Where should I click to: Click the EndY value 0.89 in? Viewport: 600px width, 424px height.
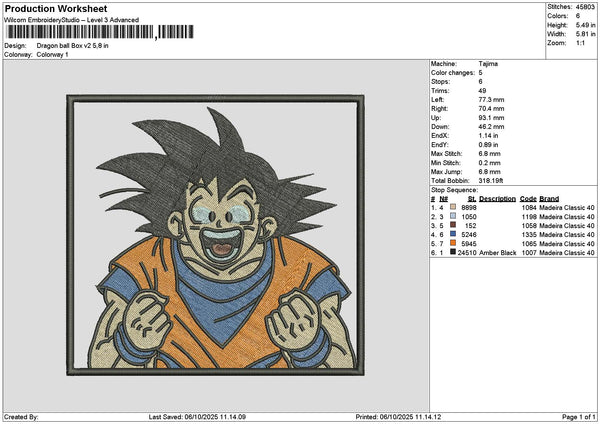point(488,145)
